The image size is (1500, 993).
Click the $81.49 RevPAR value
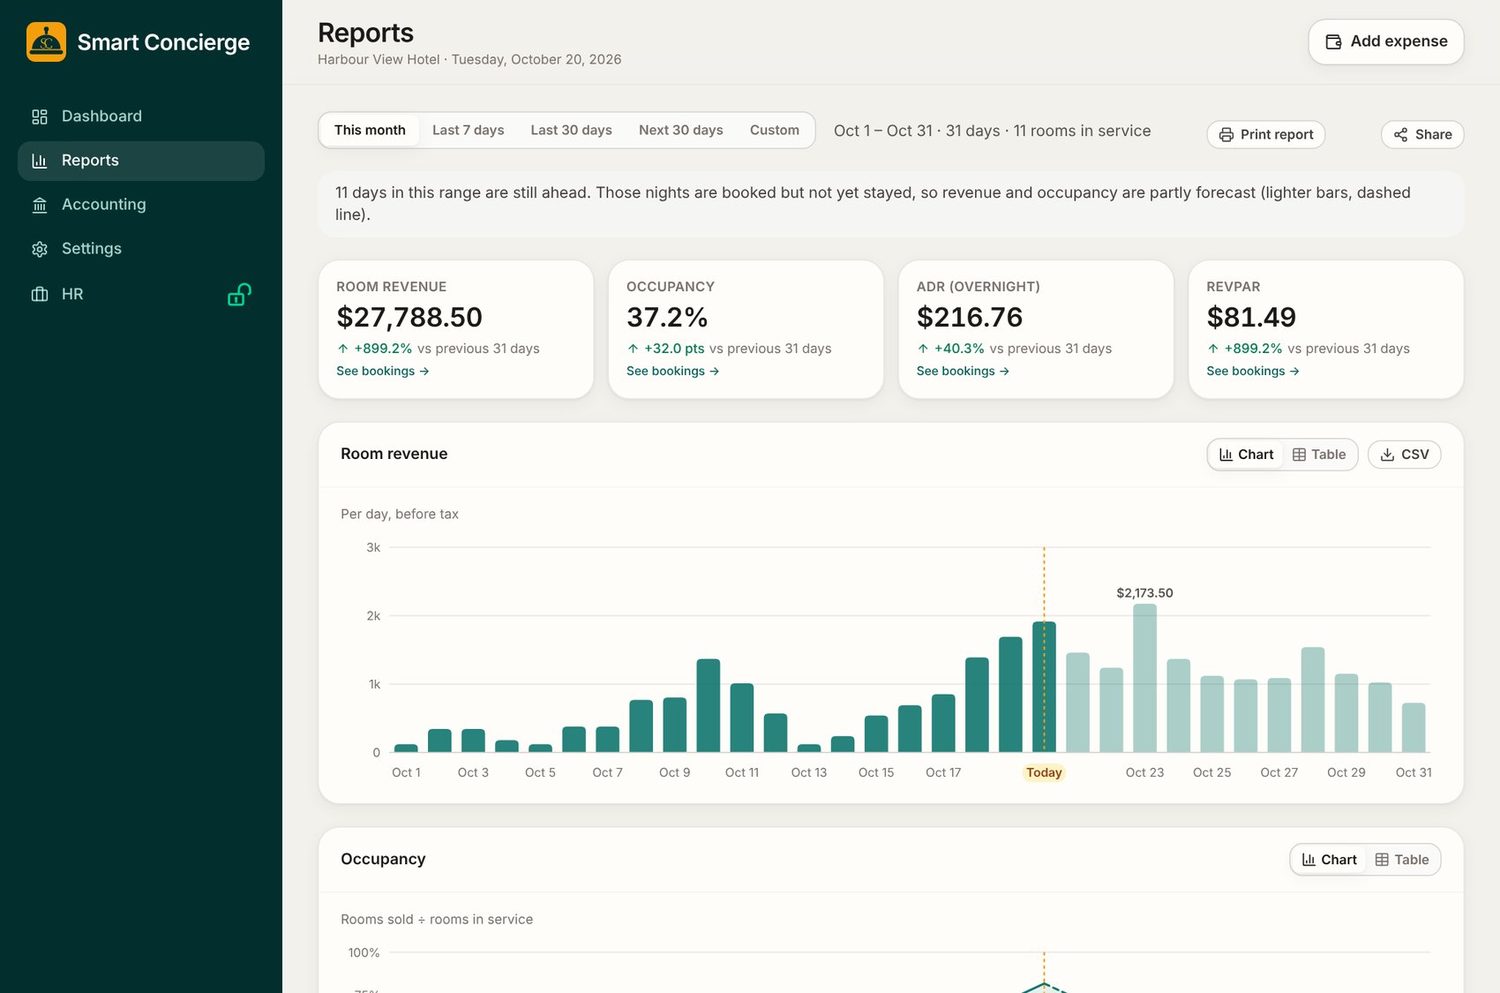point(1251,317)
